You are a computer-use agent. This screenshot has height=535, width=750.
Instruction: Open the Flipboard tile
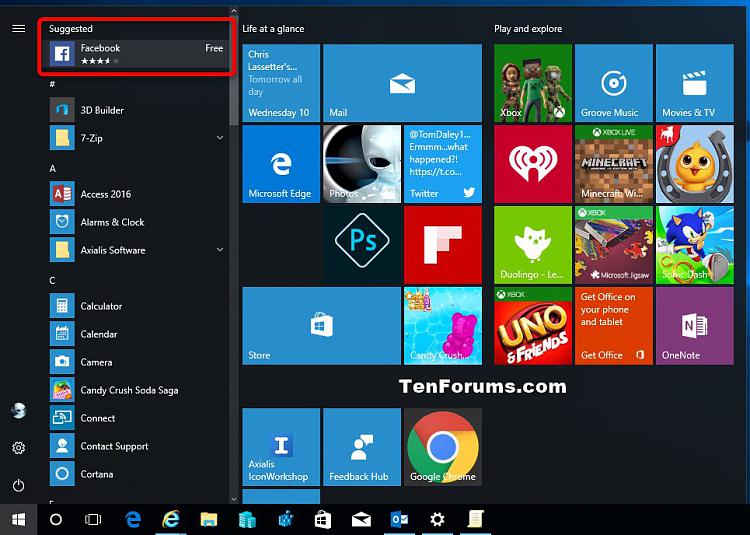[x=442, y=243]
